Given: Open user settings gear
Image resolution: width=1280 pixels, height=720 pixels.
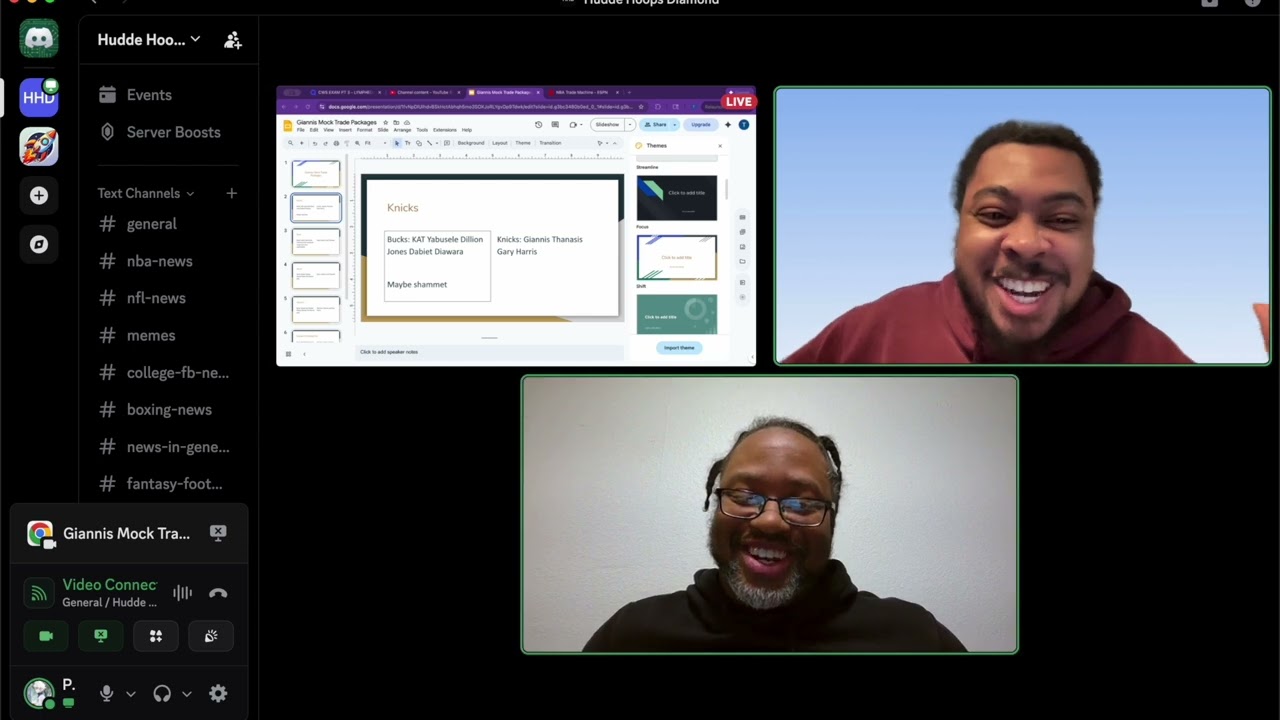Looking at the screenshot, I should pos(218,693).
